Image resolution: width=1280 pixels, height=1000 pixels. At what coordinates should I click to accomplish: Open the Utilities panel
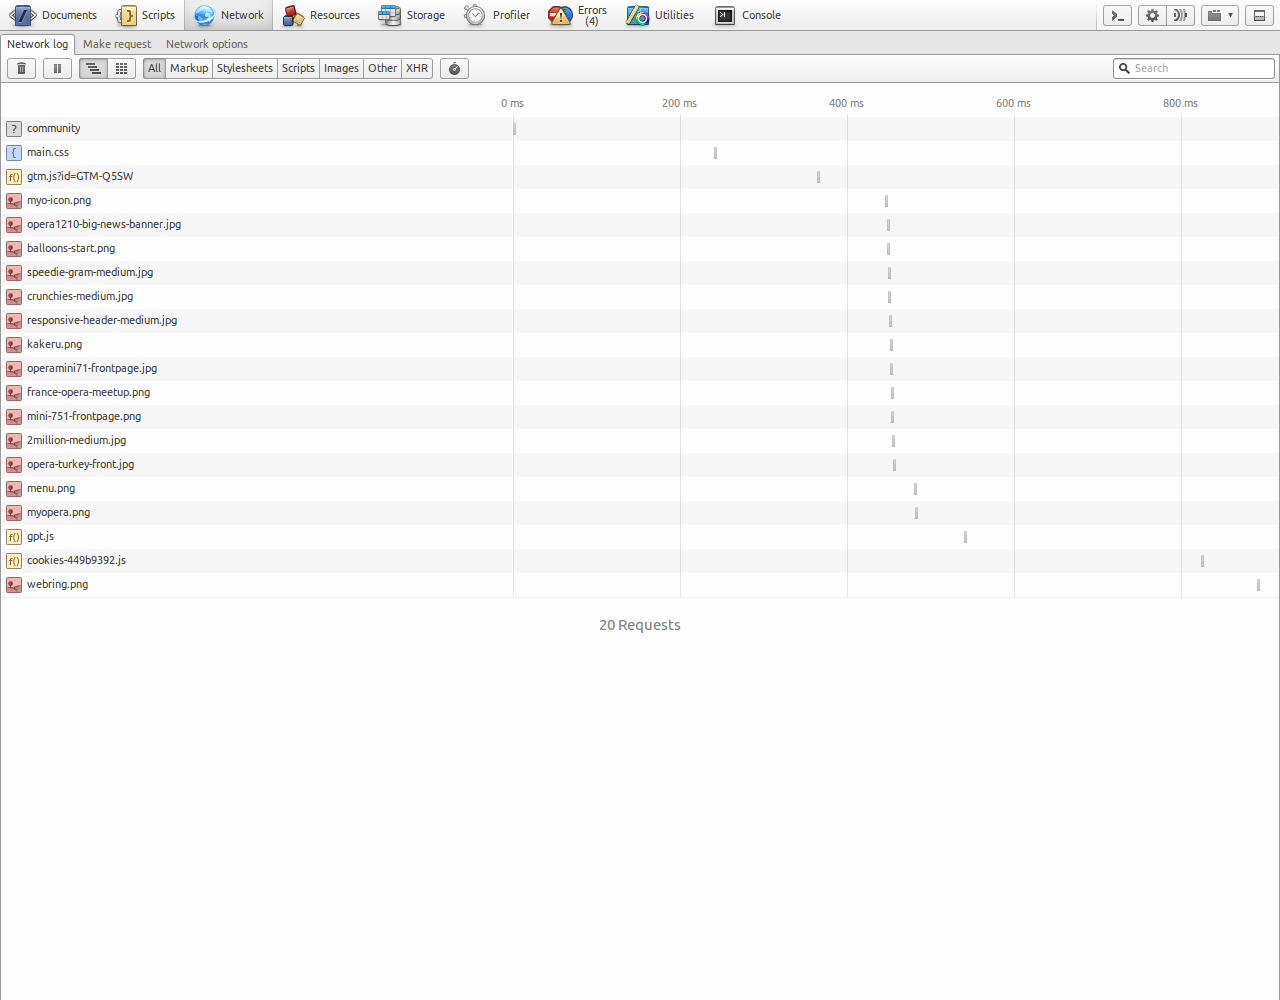click(x=660, y=15)
